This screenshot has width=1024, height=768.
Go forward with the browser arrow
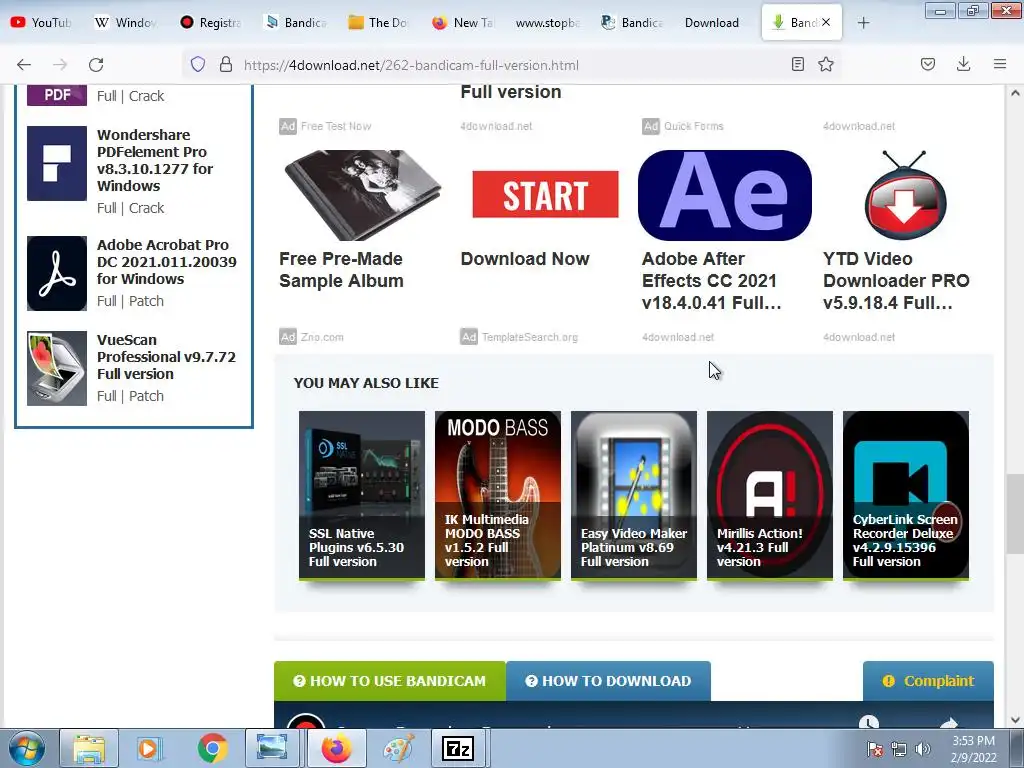click(60, 65)
